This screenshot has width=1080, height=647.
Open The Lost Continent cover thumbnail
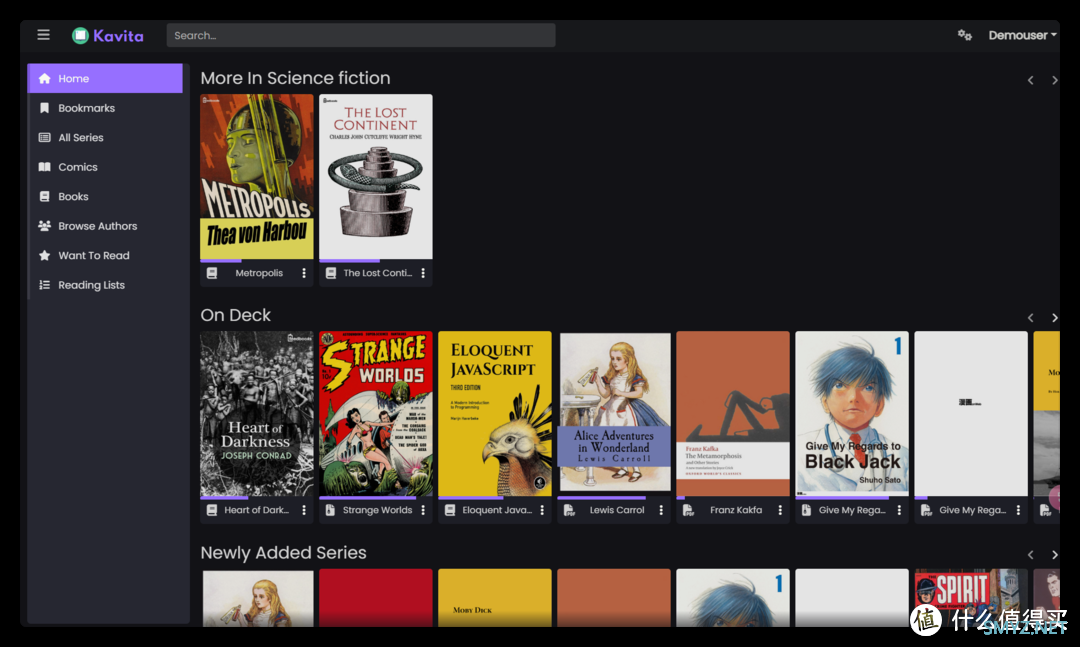[x=376, y=177]
